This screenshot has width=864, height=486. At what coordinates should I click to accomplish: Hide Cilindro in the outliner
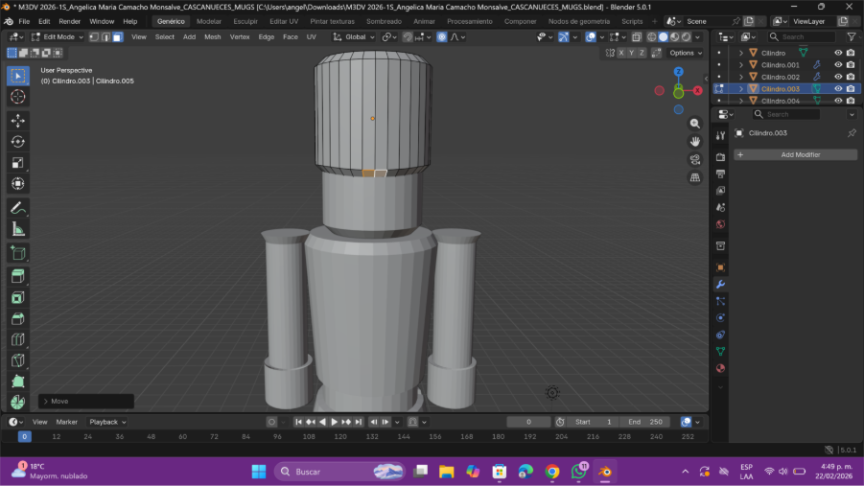(x=838, y=53)
